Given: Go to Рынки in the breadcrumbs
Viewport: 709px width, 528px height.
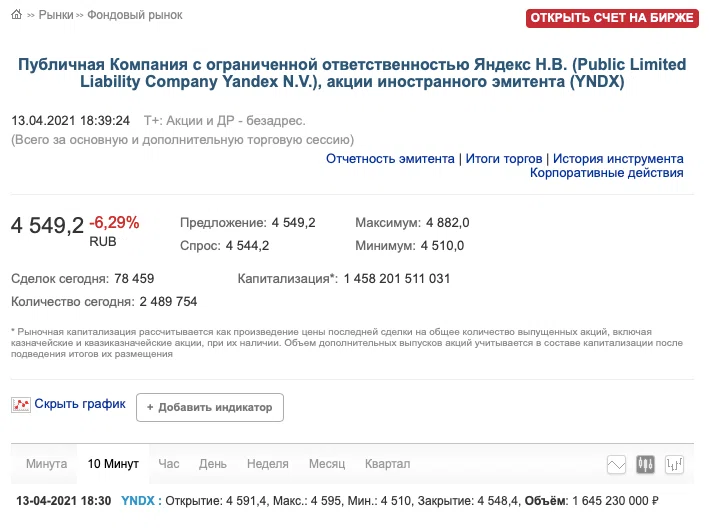Looking at the screenshot, I should 55,16.
